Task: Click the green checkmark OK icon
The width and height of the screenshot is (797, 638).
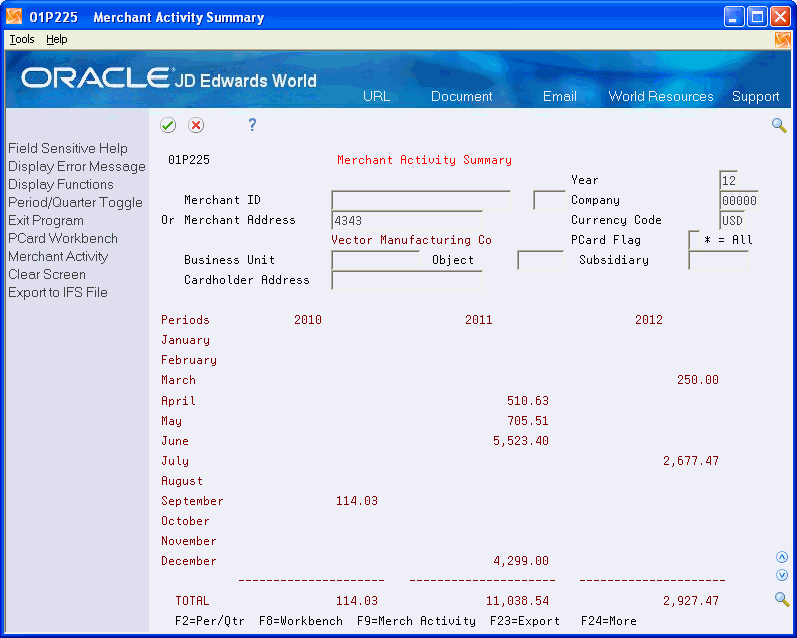Action: tap(168, 125)
